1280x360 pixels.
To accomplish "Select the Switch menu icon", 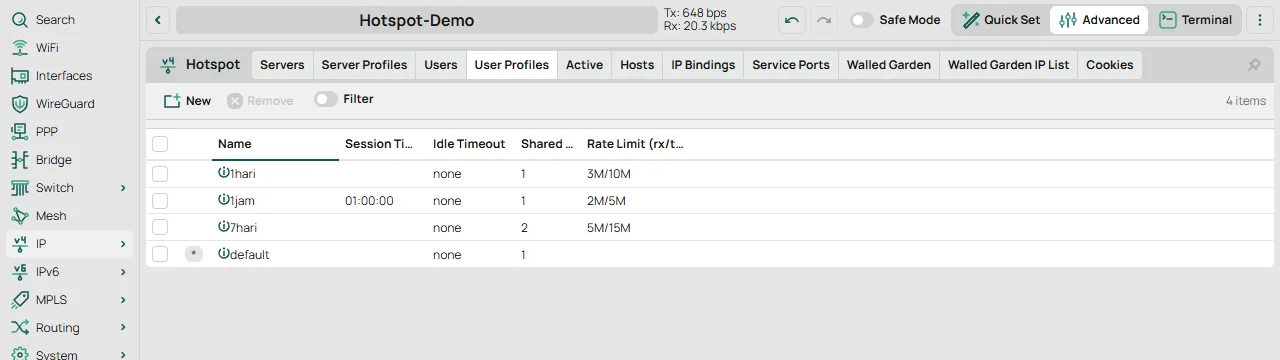I will click(x=19, y=188).
